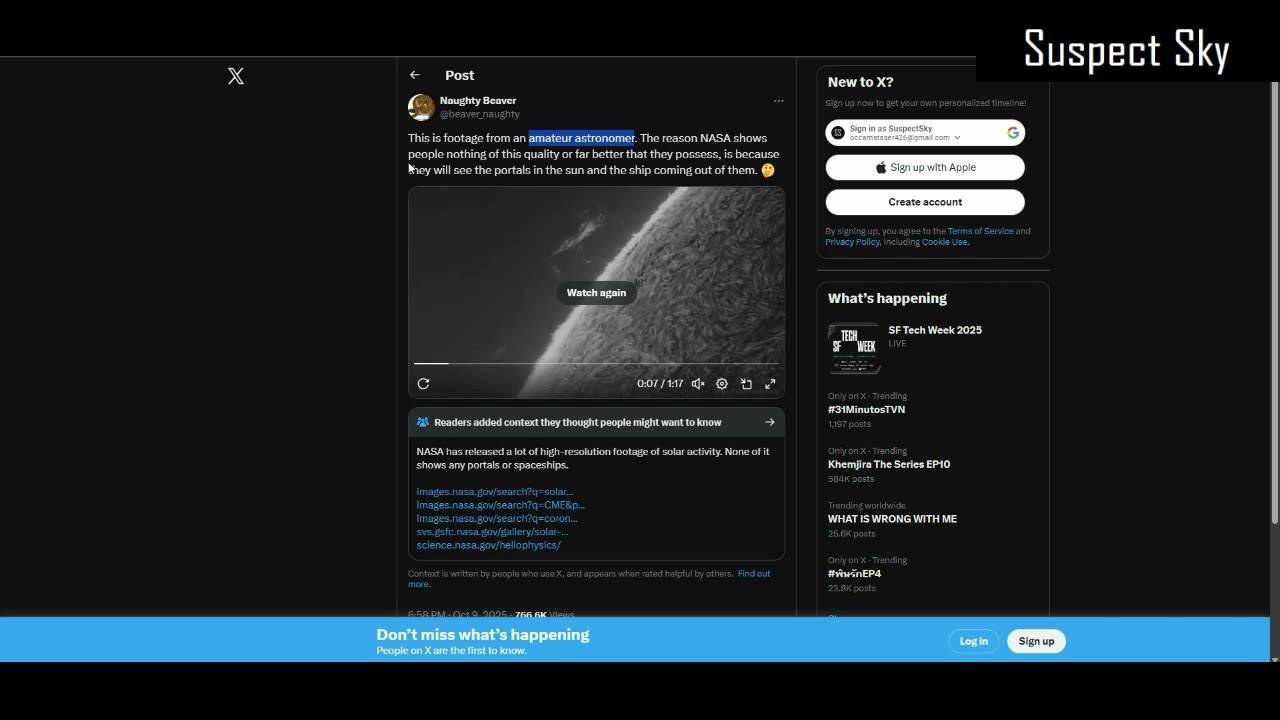Image resolution: width=1280 pixels, height=720 pixels.
Task: Click Find out more link
Action: [x=754, y=573]
